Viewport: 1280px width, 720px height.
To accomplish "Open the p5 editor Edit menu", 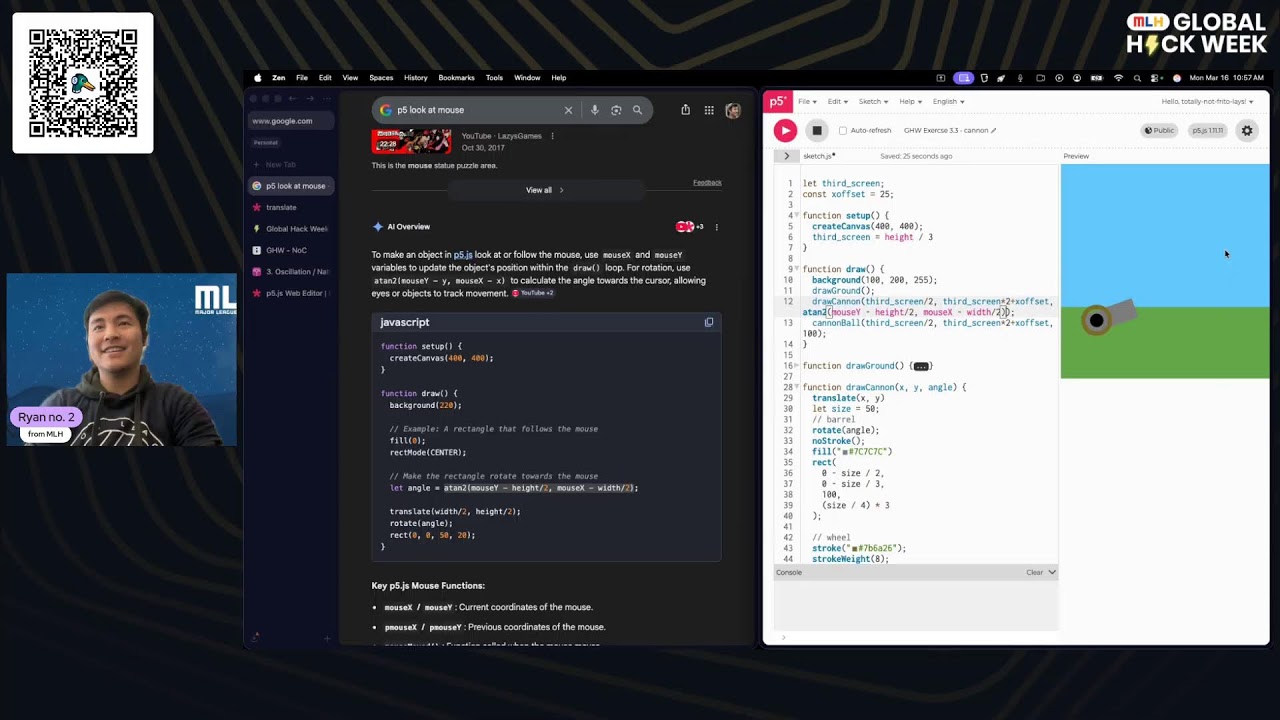I will coord(837,101).
